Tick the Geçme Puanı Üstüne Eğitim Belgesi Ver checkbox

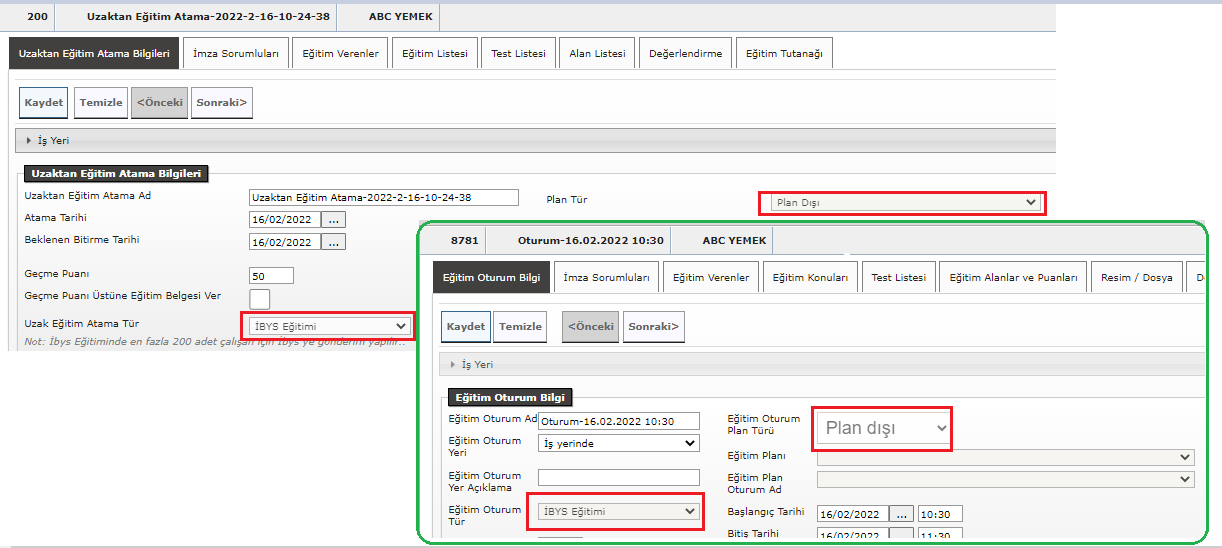(x=259, y=298)
